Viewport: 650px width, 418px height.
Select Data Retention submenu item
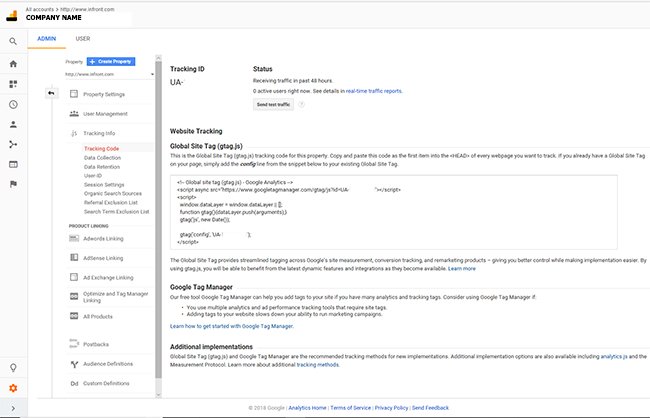point(102,167)
